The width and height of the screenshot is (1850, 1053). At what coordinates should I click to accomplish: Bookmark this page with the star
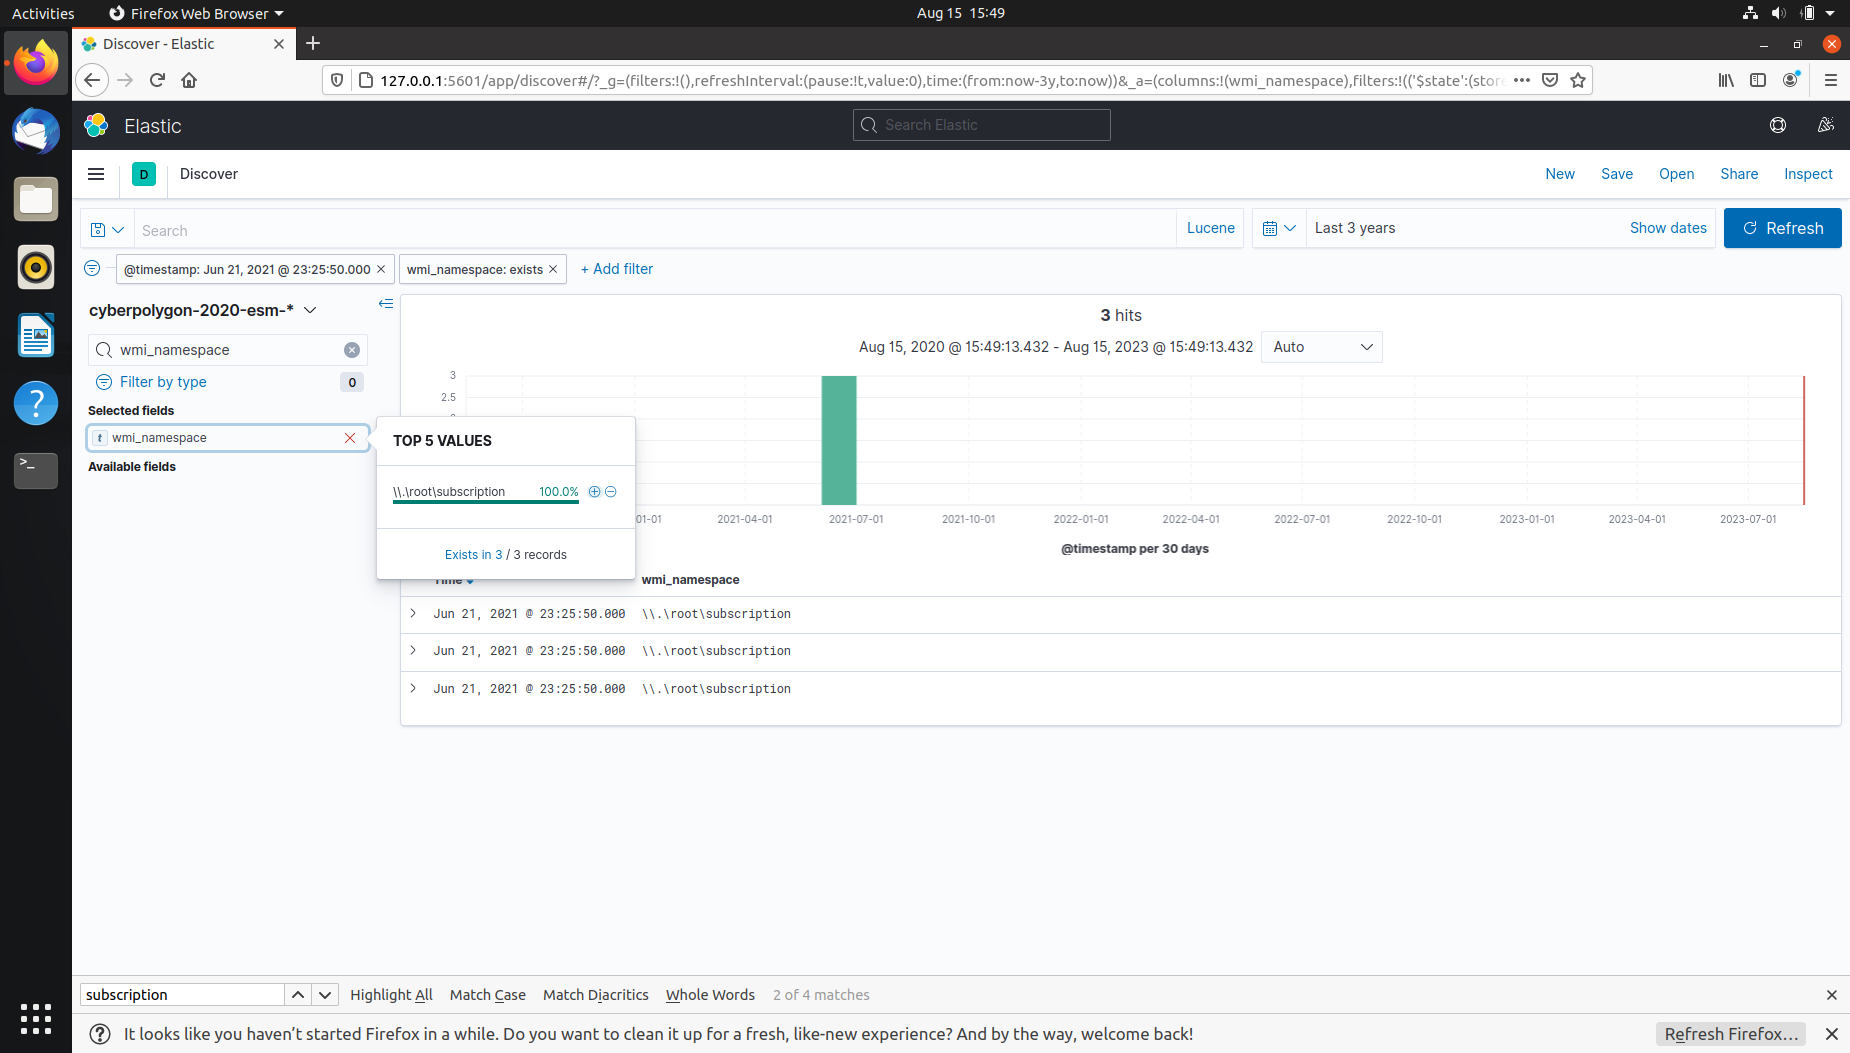tap(1578, 80)
